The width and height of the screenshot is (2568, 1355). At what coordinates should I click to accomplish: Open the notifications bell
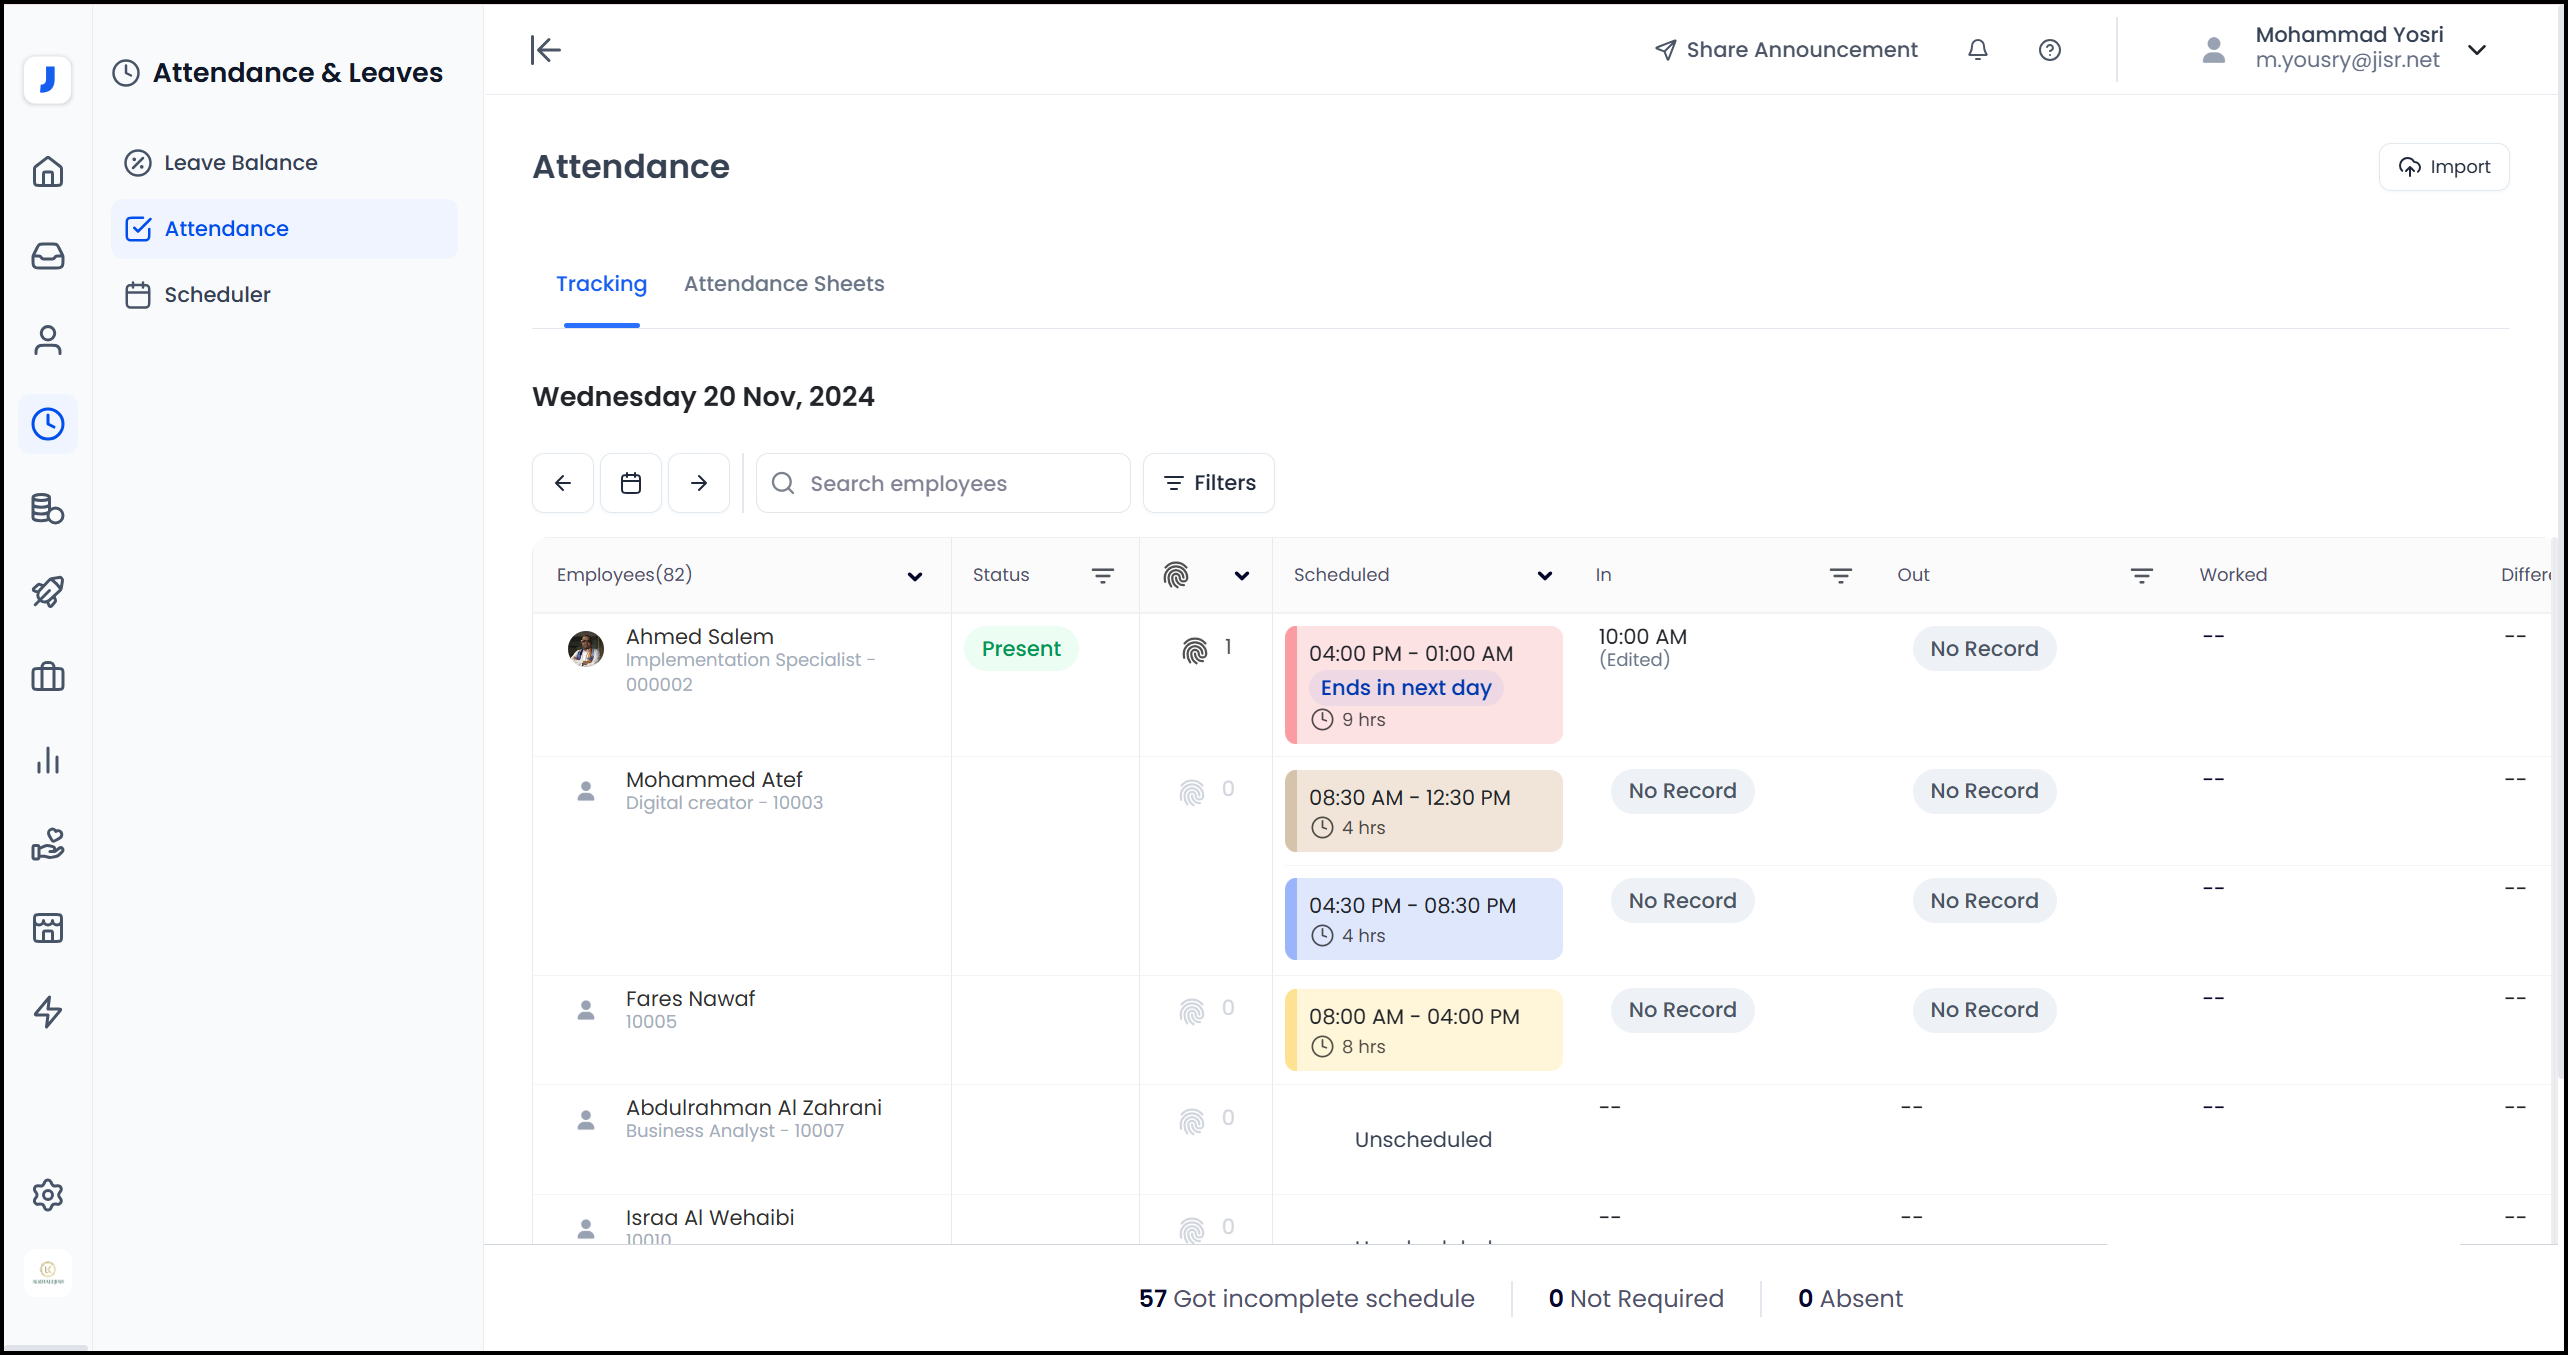tap(1977, 50)
